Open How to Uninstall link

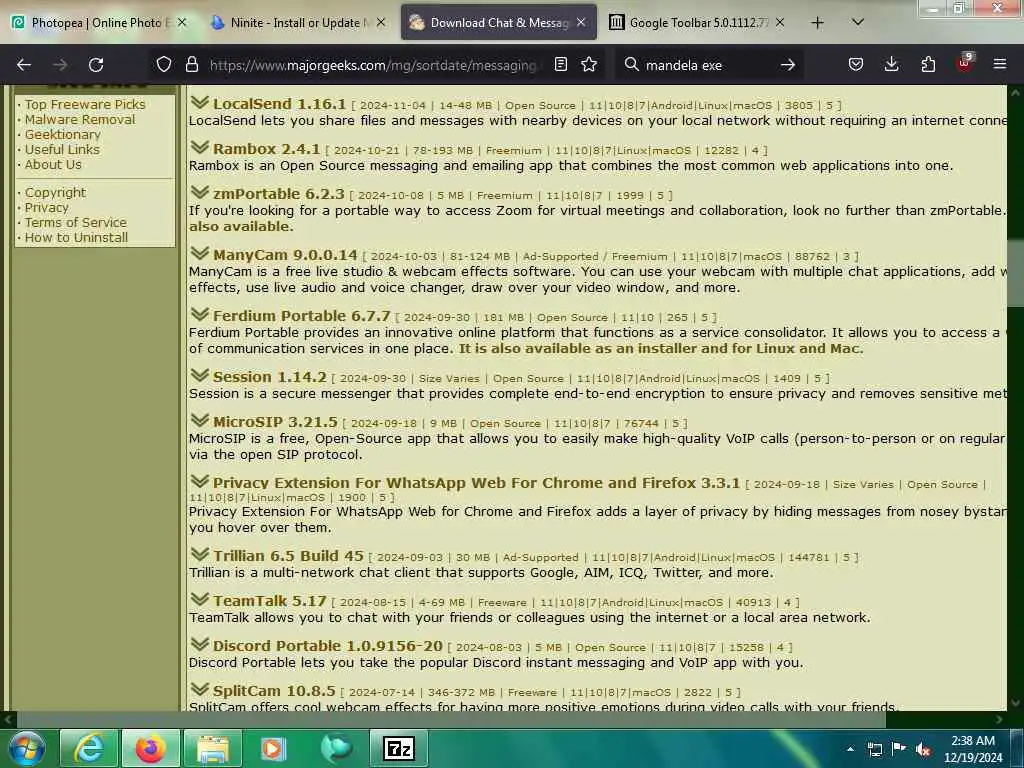[x=76, y=238]
